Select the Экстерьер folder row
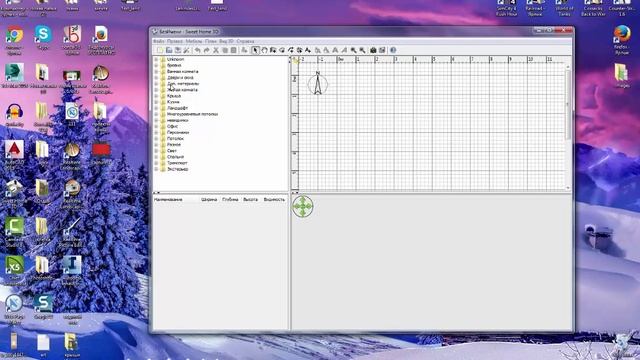The image size is (640, 360). pos(174,169)
